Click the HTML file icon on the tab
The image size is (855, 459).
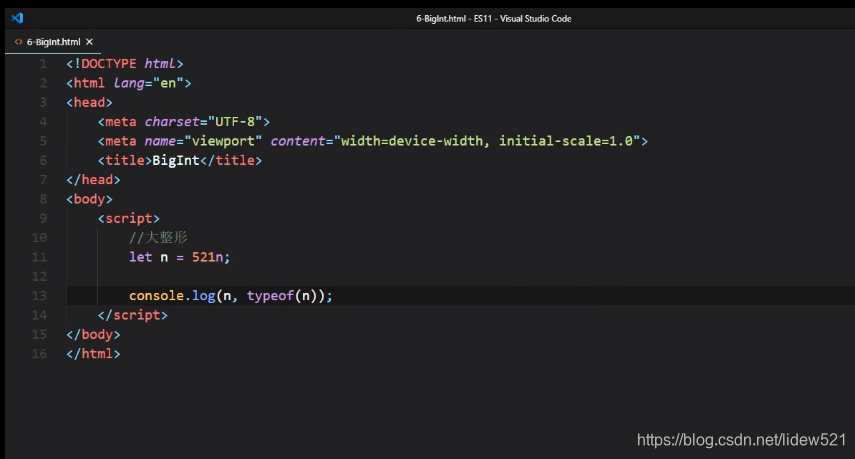click(19, 42)
